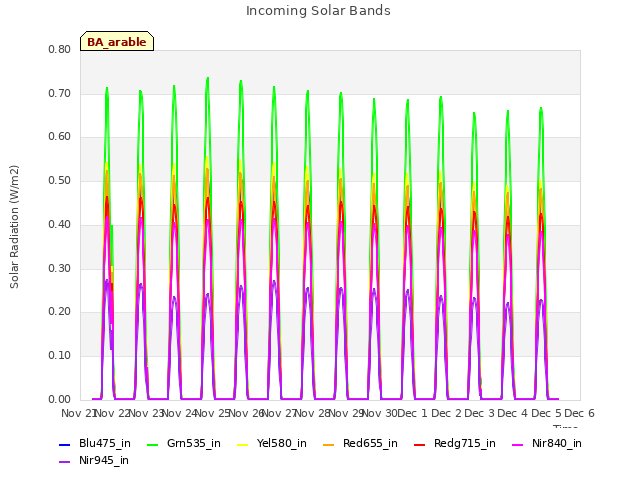The width and height of the screenshot is (640, 480).
Task: Click the 0.30 y-axis tick label
Action: coord(60,269)
